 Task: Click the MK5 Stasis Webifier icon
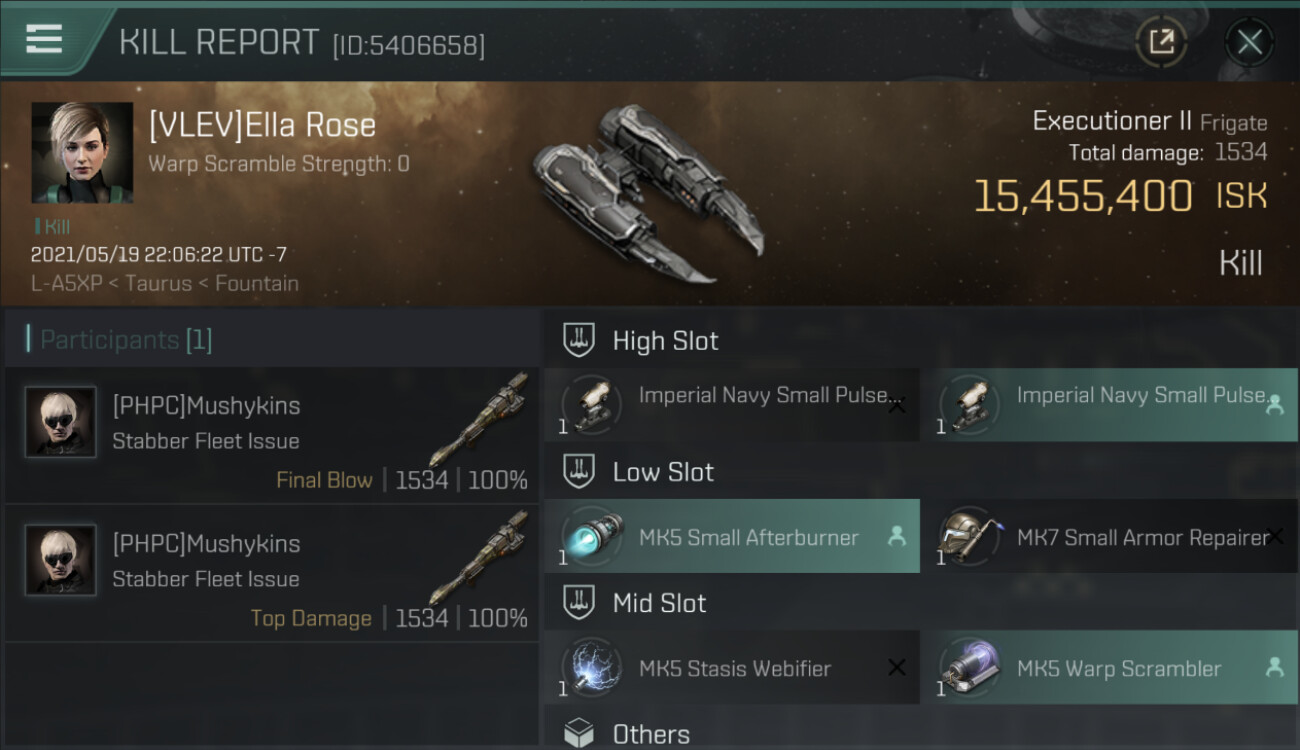(592, 668)
